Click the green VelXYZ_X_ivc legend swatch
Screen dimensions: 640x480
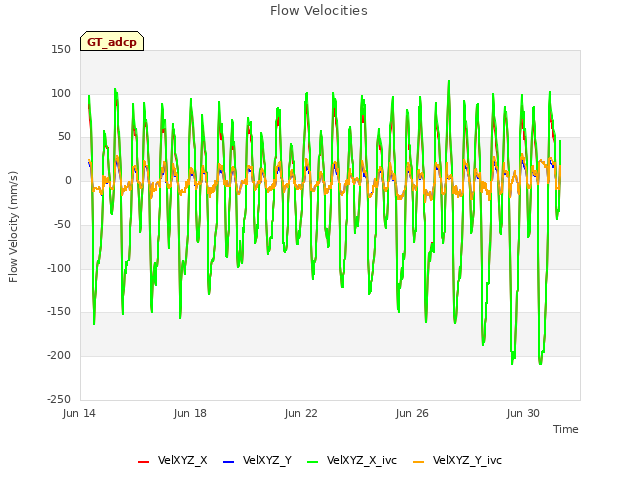313,462
